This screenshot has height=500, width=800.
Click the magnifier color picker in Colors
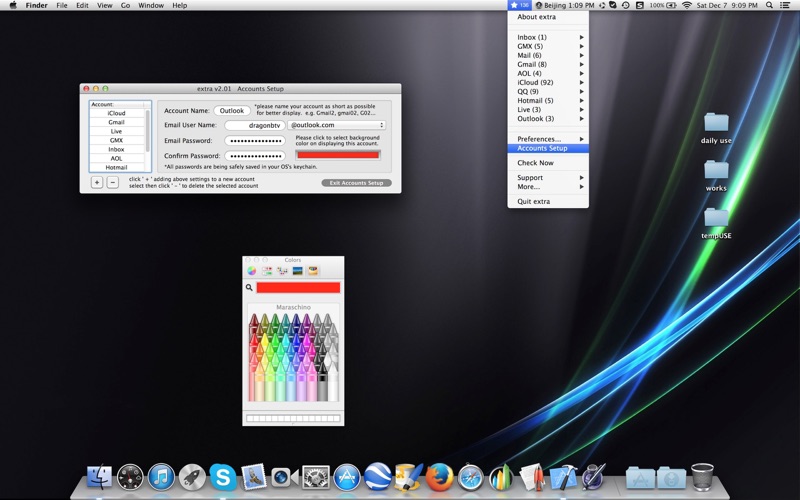pos(249,288)
